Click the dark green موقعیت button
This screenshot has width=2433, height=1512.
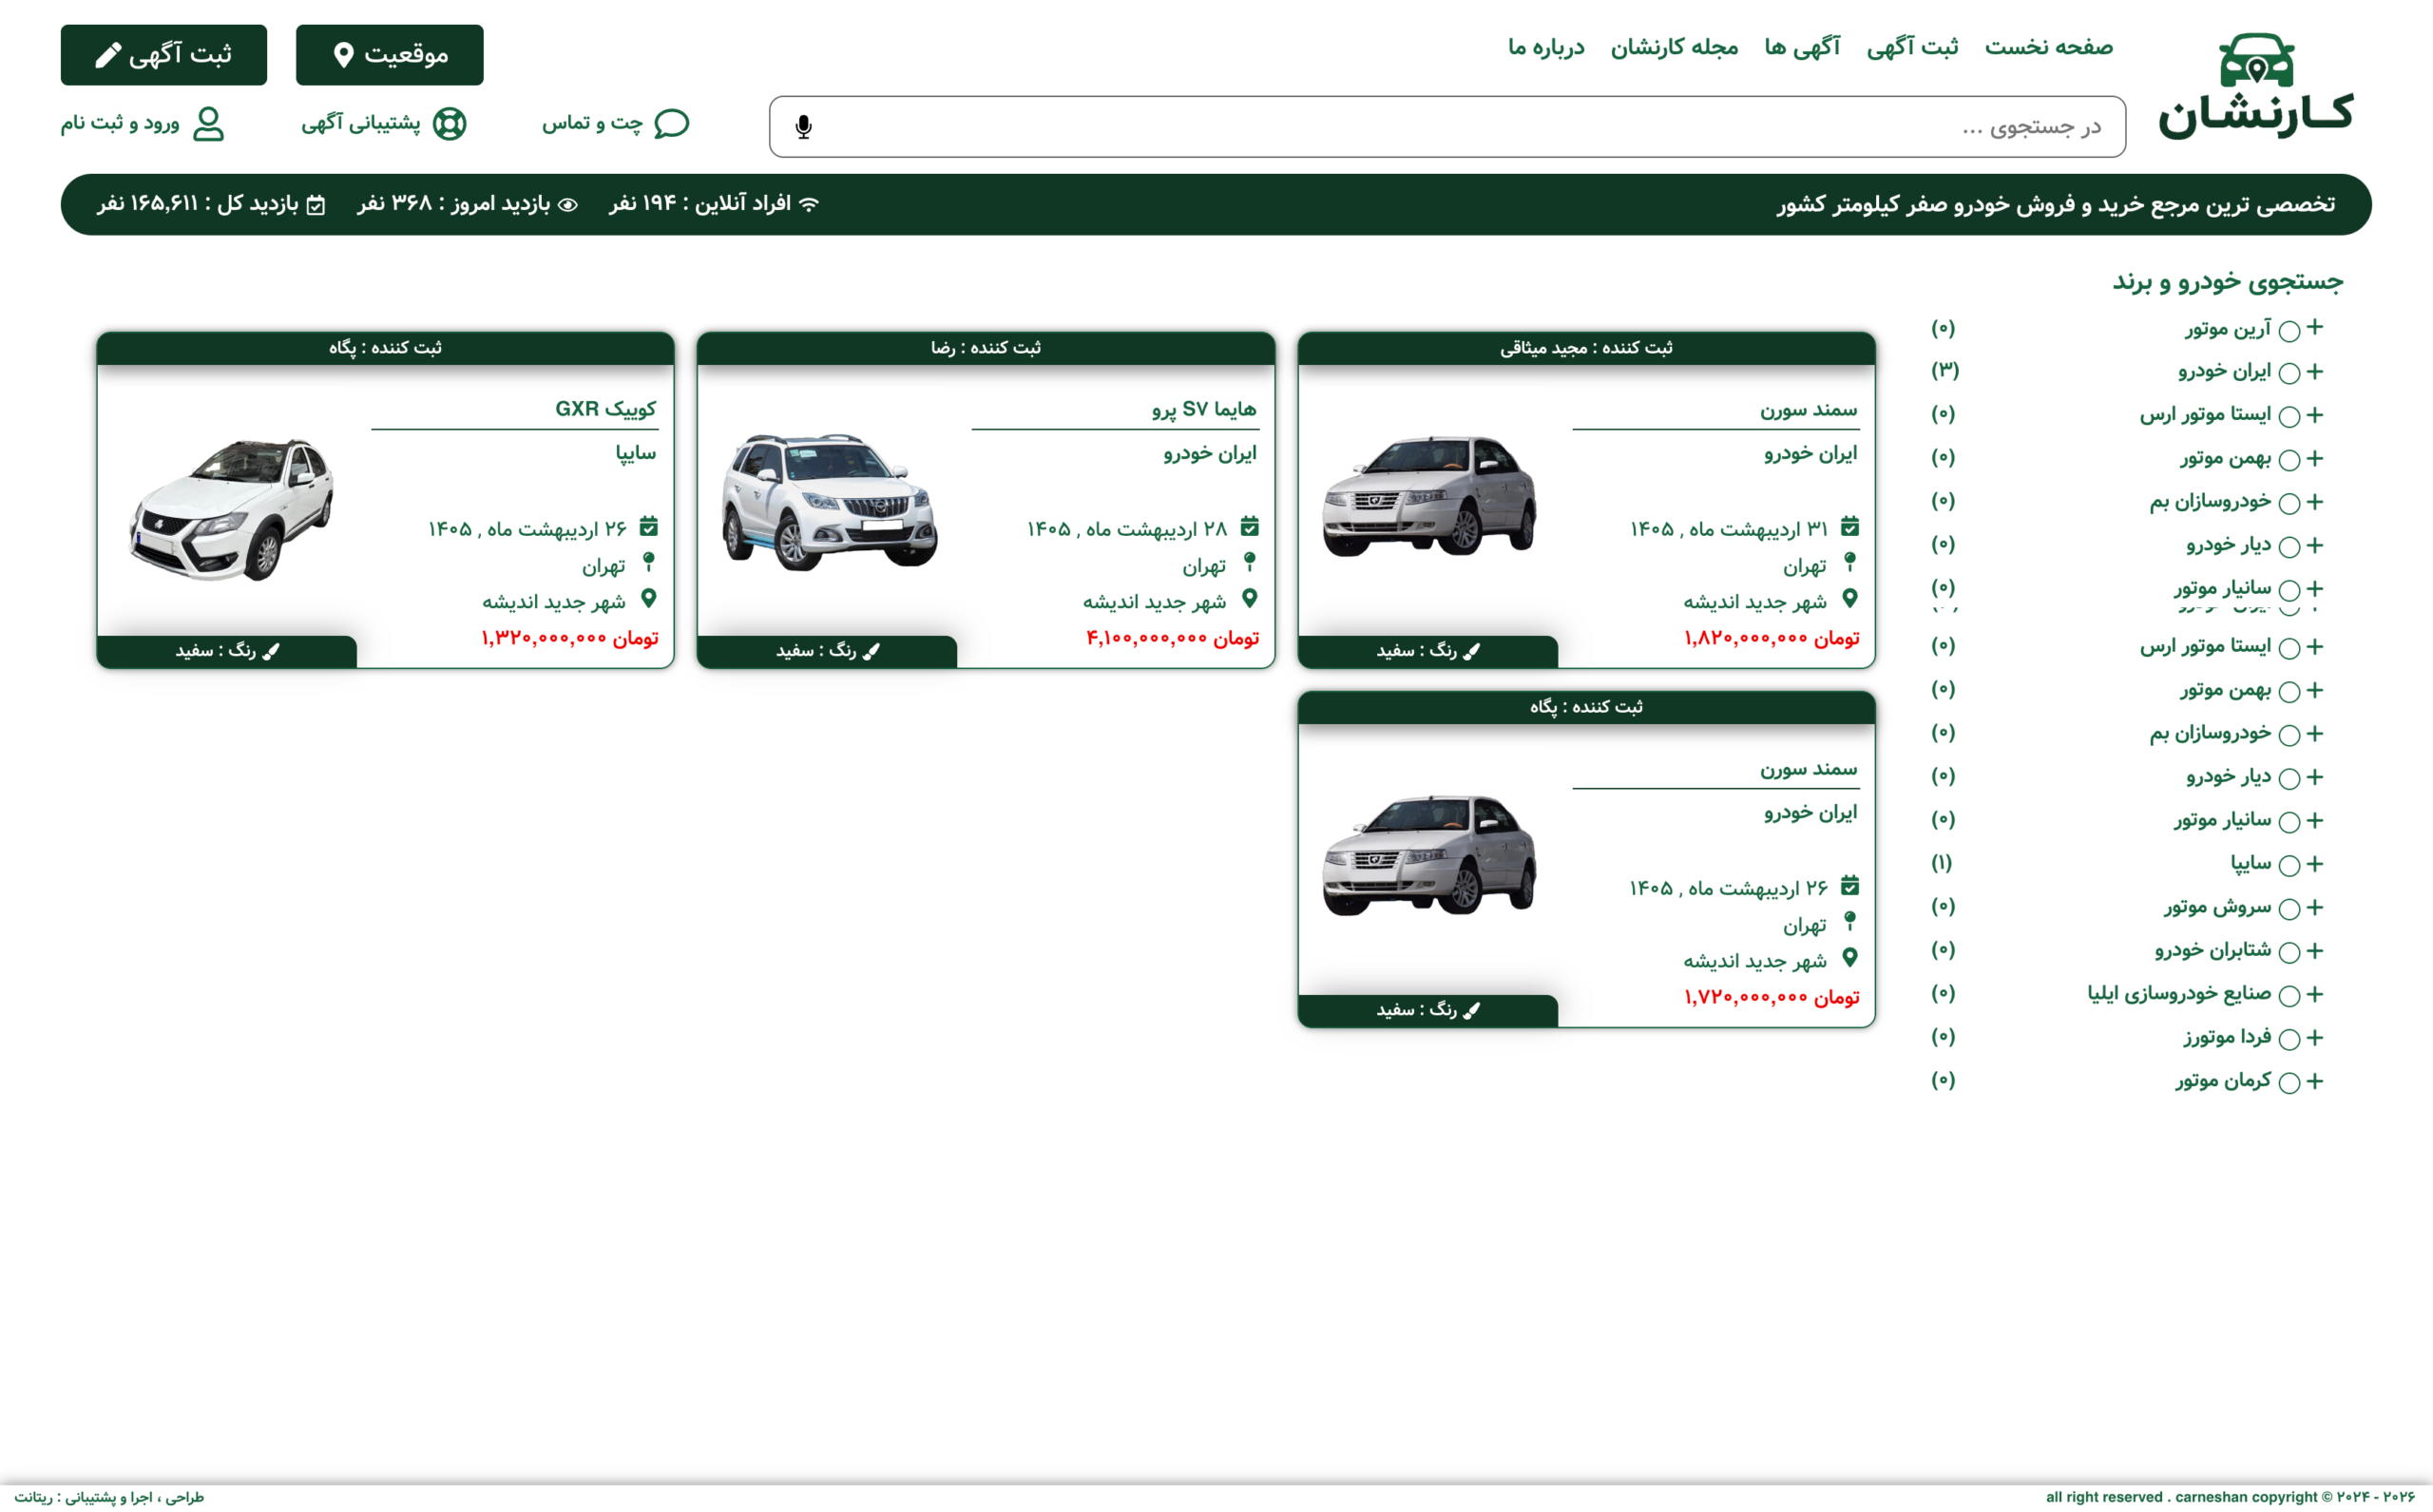tap(389, 55)
